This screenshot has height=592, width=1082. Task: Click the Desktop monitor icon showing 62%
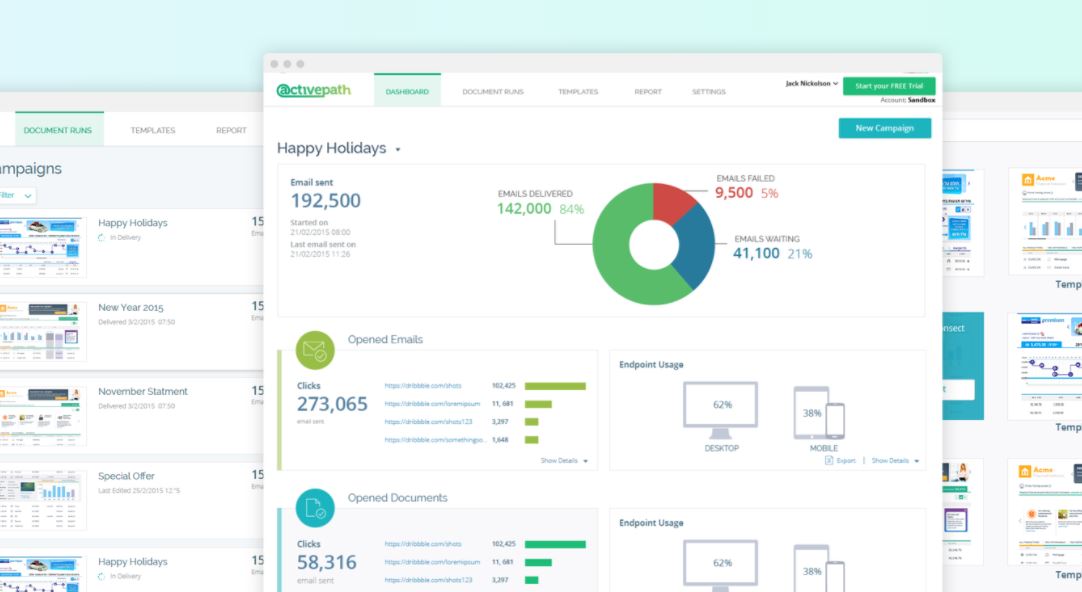(x=721, y=410)
